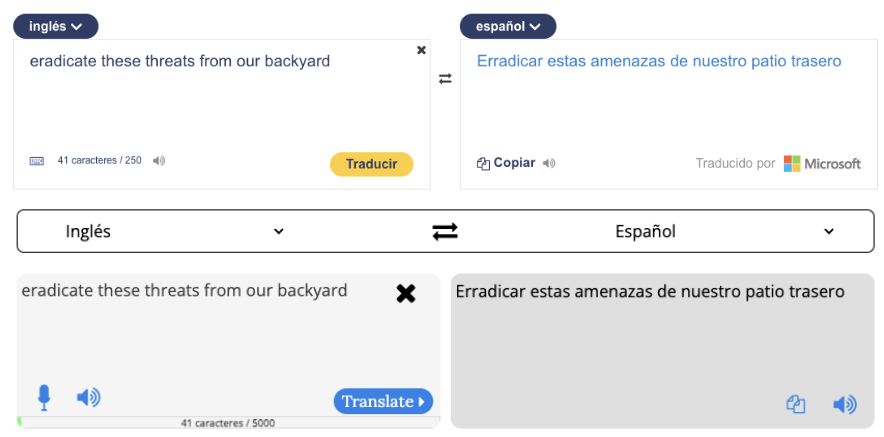Open the español target language dropdown
The image size is (884, 437).
point(507,26)
